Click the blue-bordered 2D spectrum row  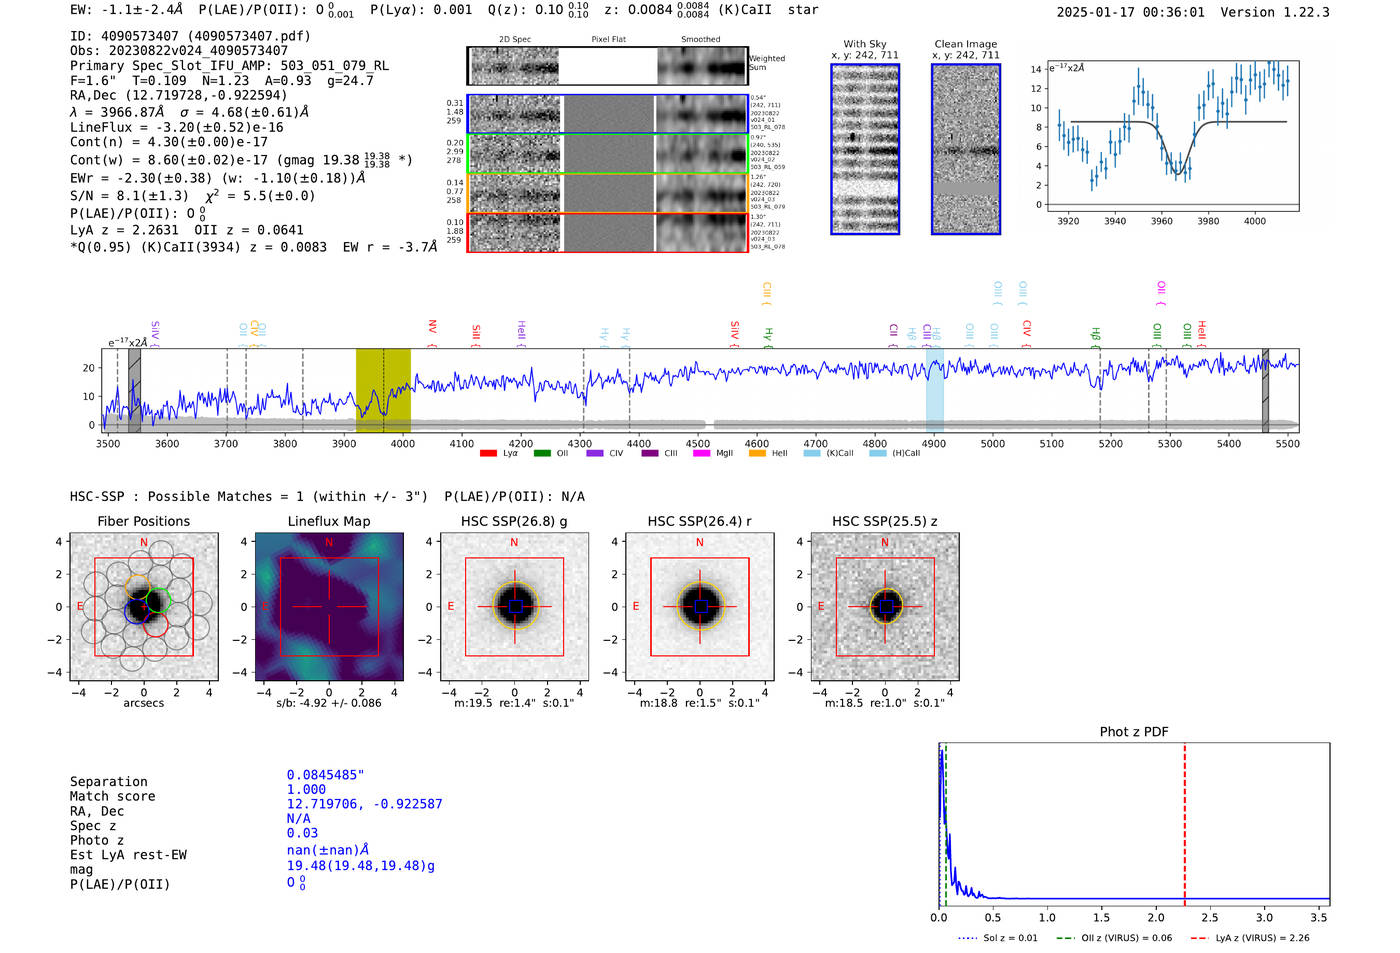pyautogui.click(x=608, y=114)
